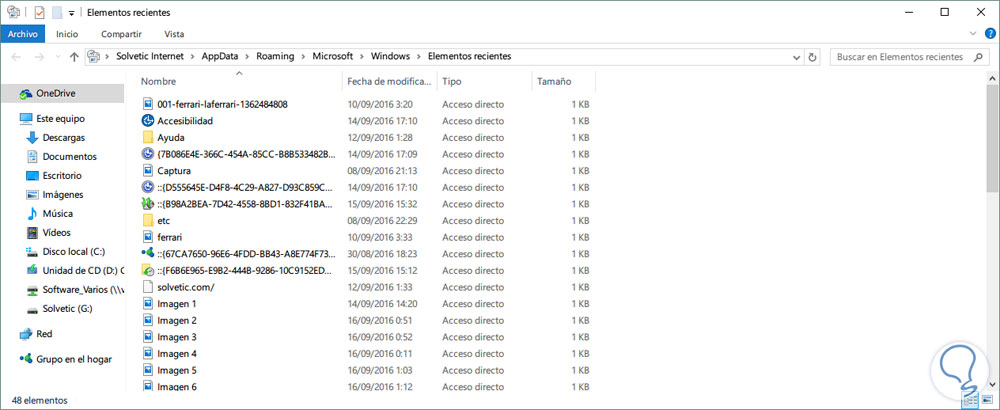The image size is (1000, 410).
Task: Click the Software_Varios network drive icon
Action: pyautogui.click(x=33, y=290)
